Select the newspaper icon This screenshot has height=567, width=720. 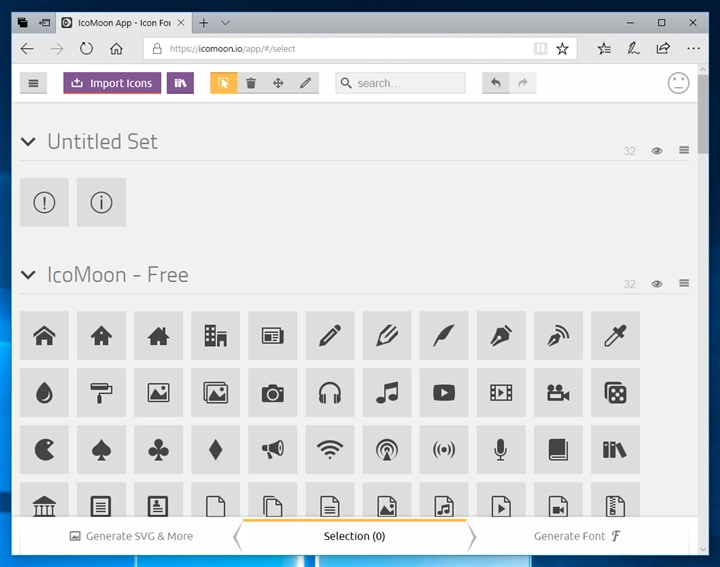point(273,336)
